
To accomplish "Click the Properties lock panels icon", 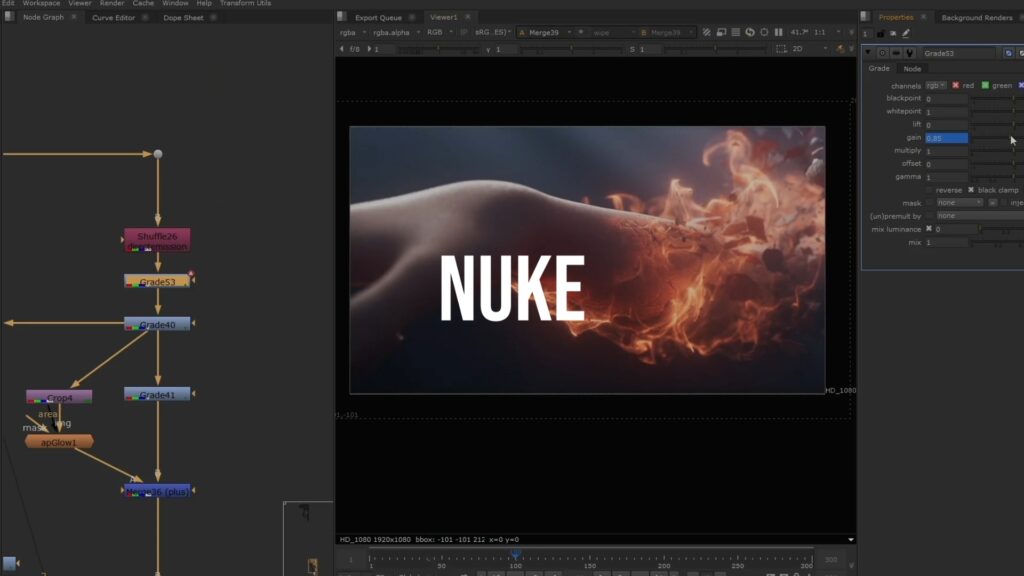I will [x=881, y=33].
